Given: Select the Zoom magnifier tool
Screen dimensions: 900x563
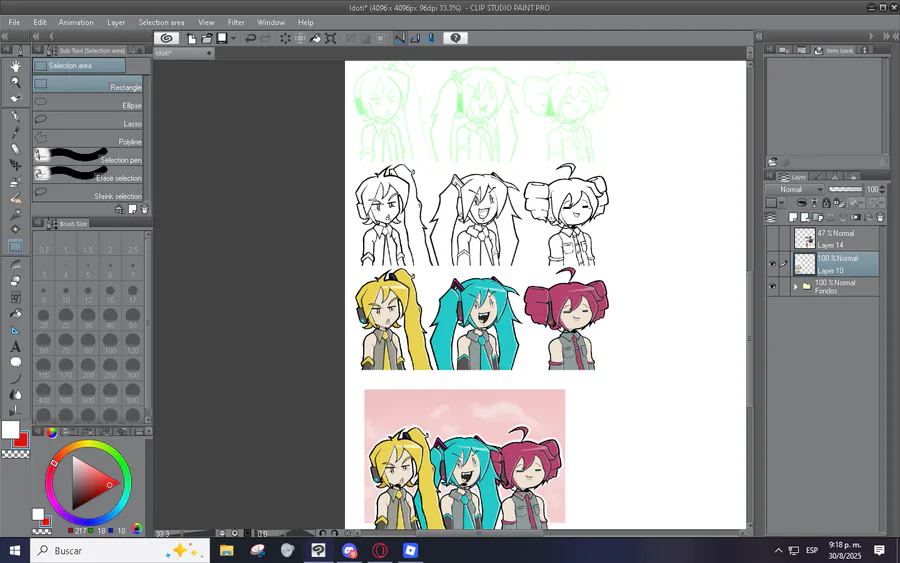Looking at the screenshot, I should [x=15, y=82].
